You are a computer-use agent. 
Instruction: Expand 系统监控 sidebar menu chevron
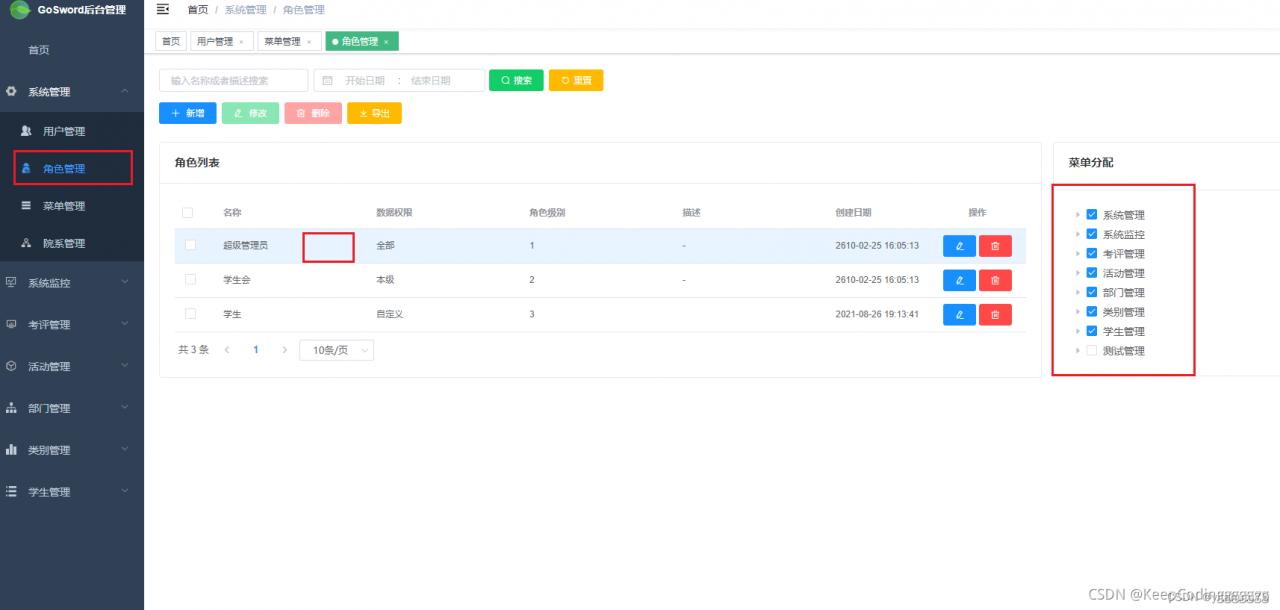tap(125, 283)
